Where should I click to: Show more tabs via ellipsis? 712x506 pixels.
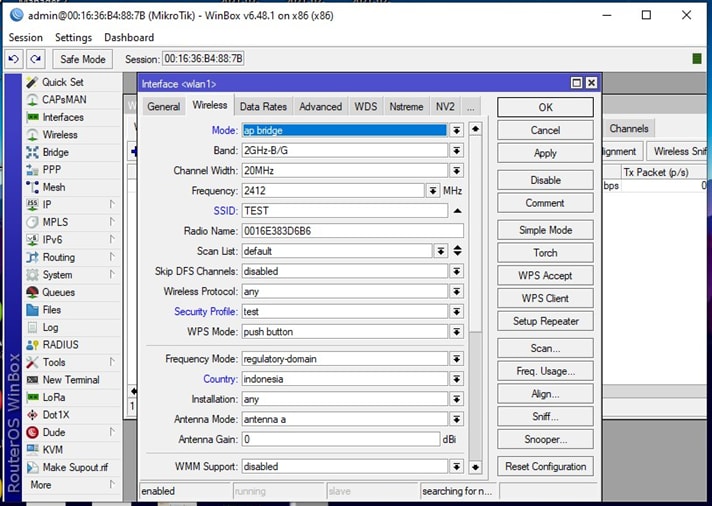[x=471, y=107]
